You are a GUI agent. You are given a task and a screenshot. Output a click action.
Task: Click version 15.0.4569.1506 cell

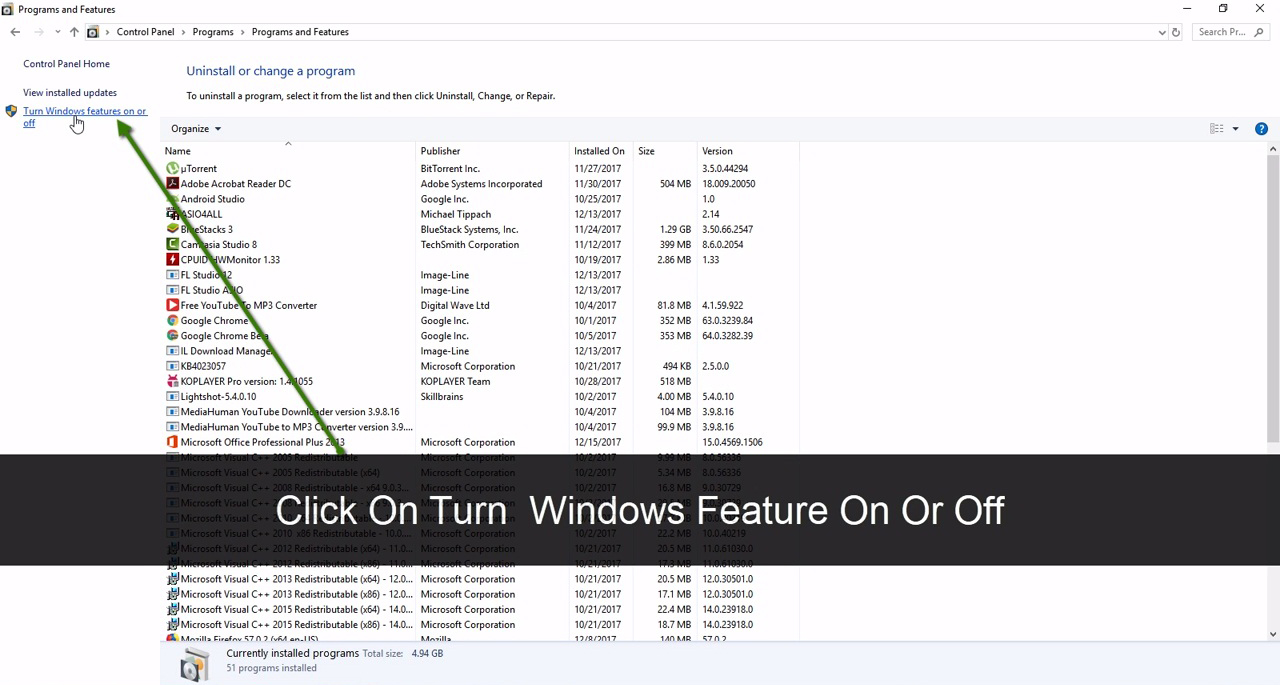coord(732,443)
